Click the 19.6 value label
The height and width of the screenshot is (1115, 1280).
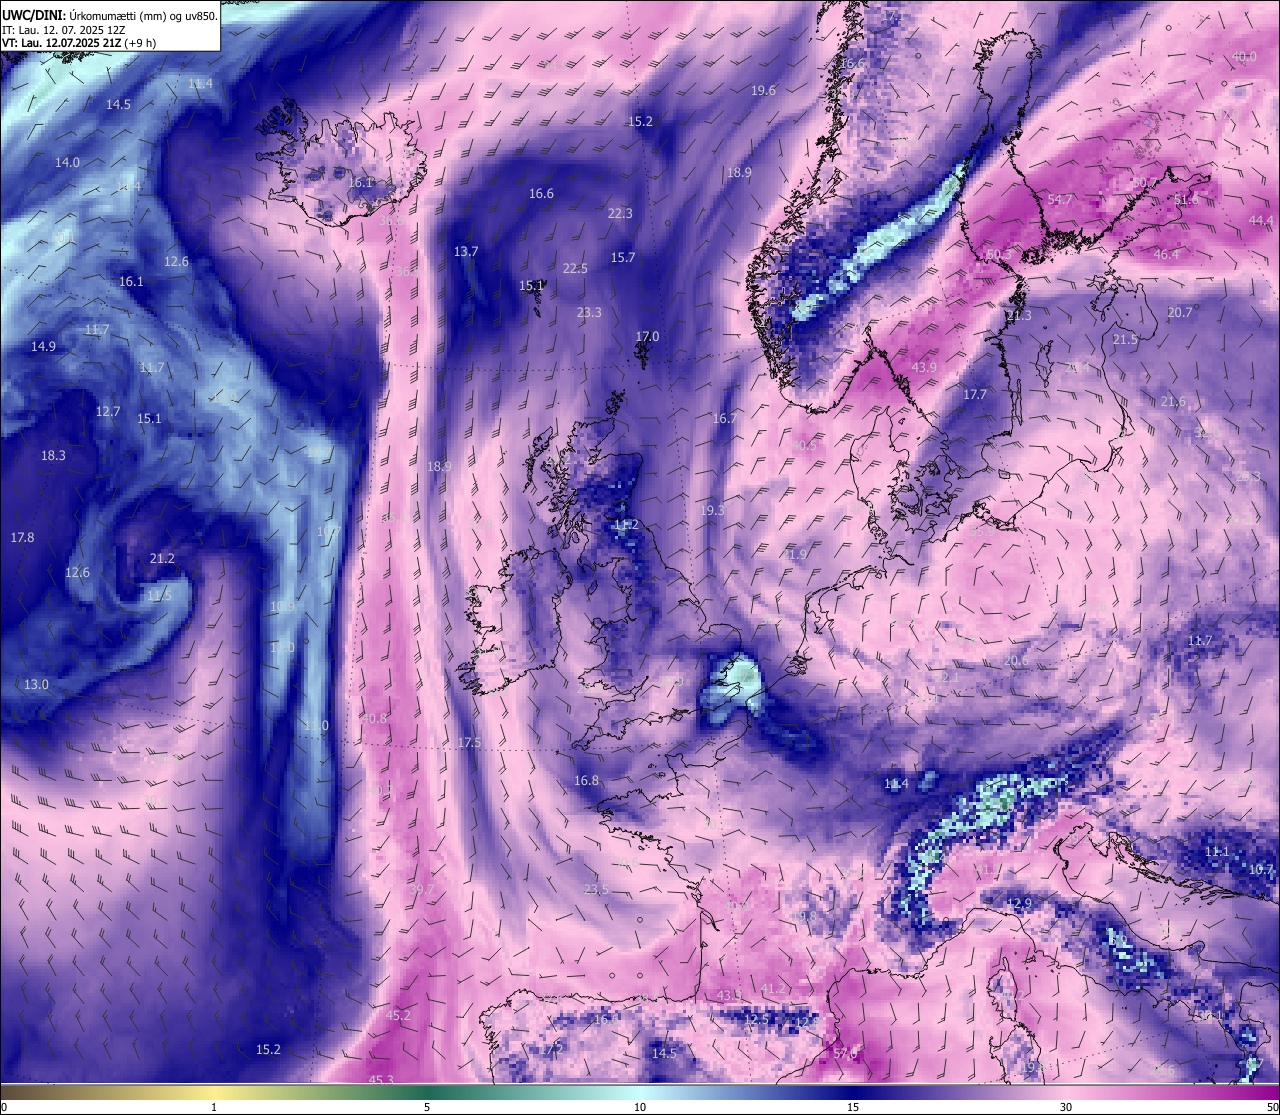click(763, 90)
